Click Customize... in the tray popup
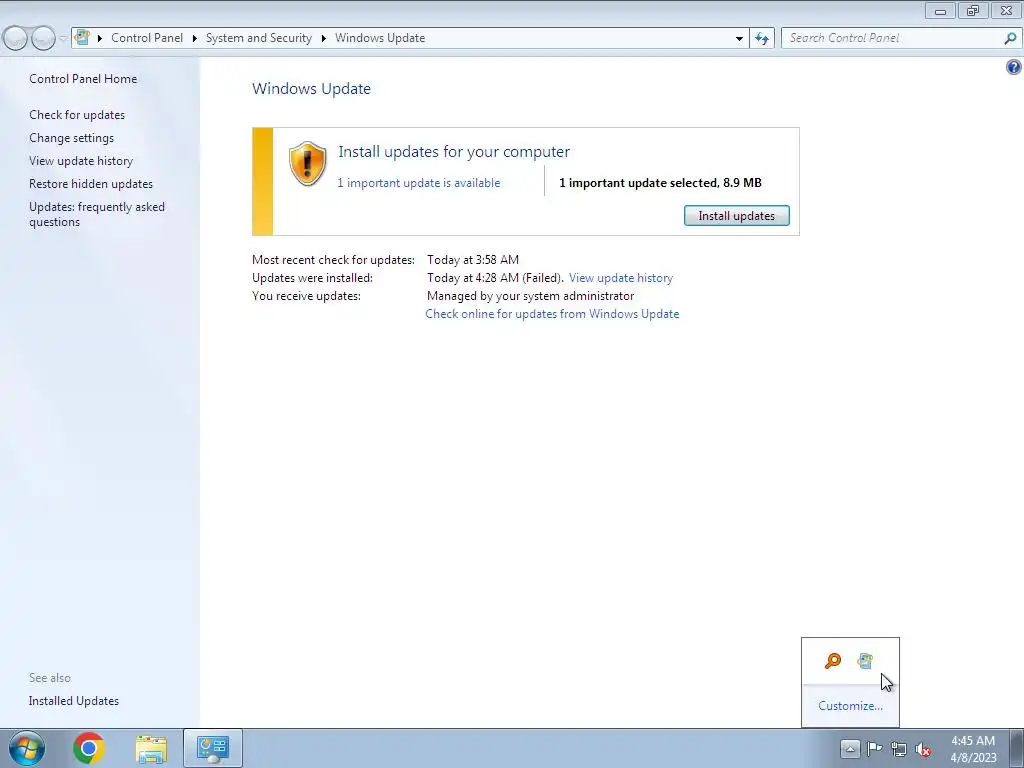 tap(850, 705)
